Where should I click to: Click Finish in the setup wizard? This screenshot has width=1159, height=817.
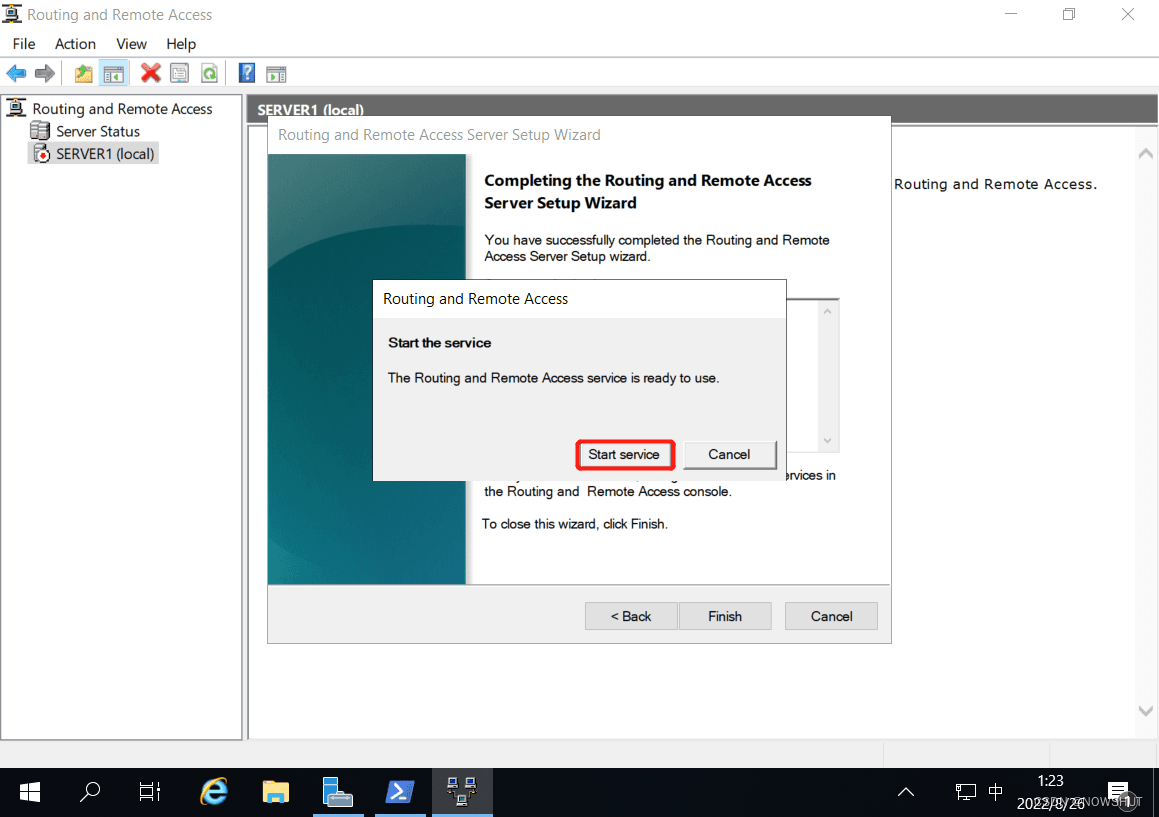click(725, 617)
